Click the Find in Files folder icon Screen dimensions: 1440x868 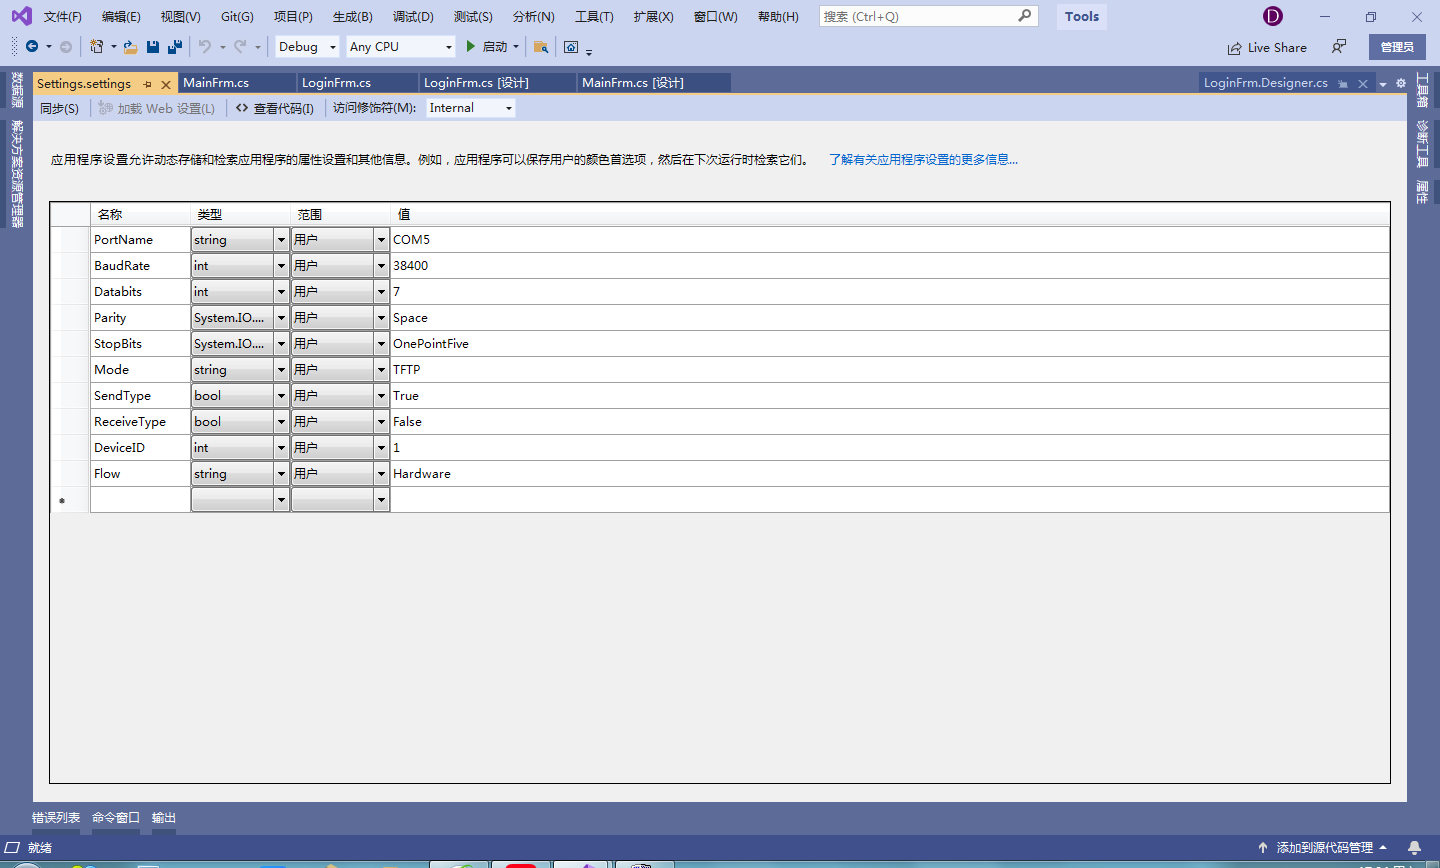click(541, 47)
